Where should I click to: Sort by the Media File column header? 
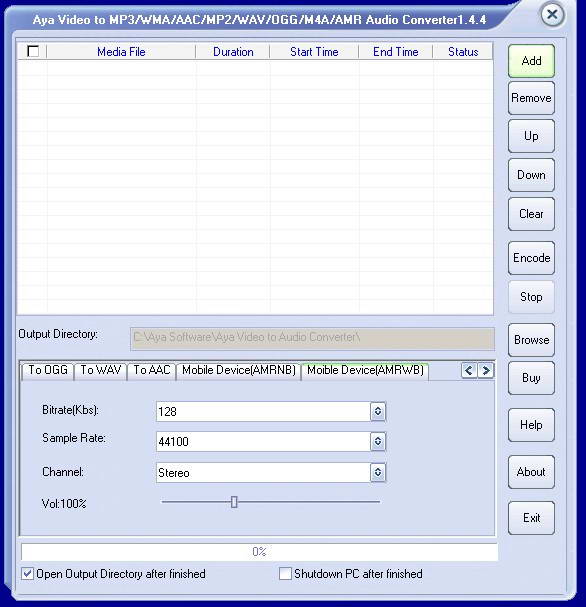[x=121, y=51]
